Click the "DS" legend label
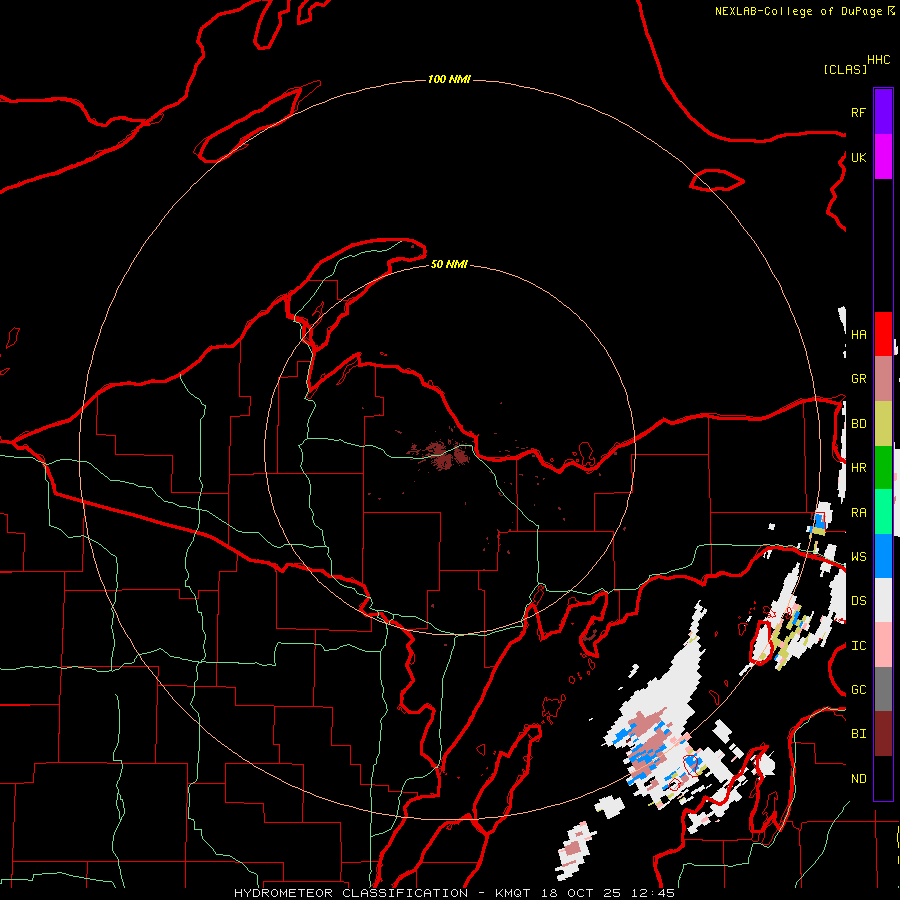The width and height of the screenshot is (900, 900). (x=858, y=601)
